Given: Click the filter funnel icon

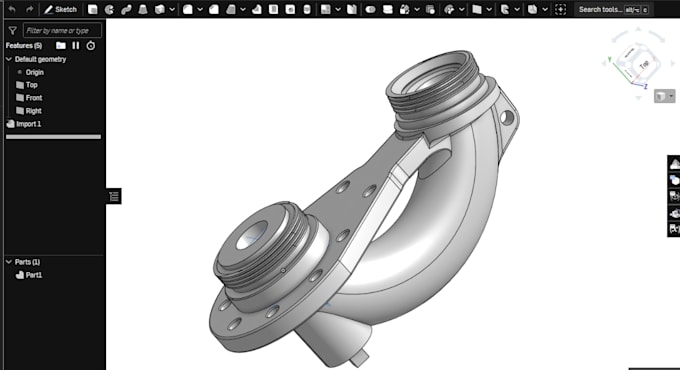Looking at the screenshot, I should [x=13, y=30].
